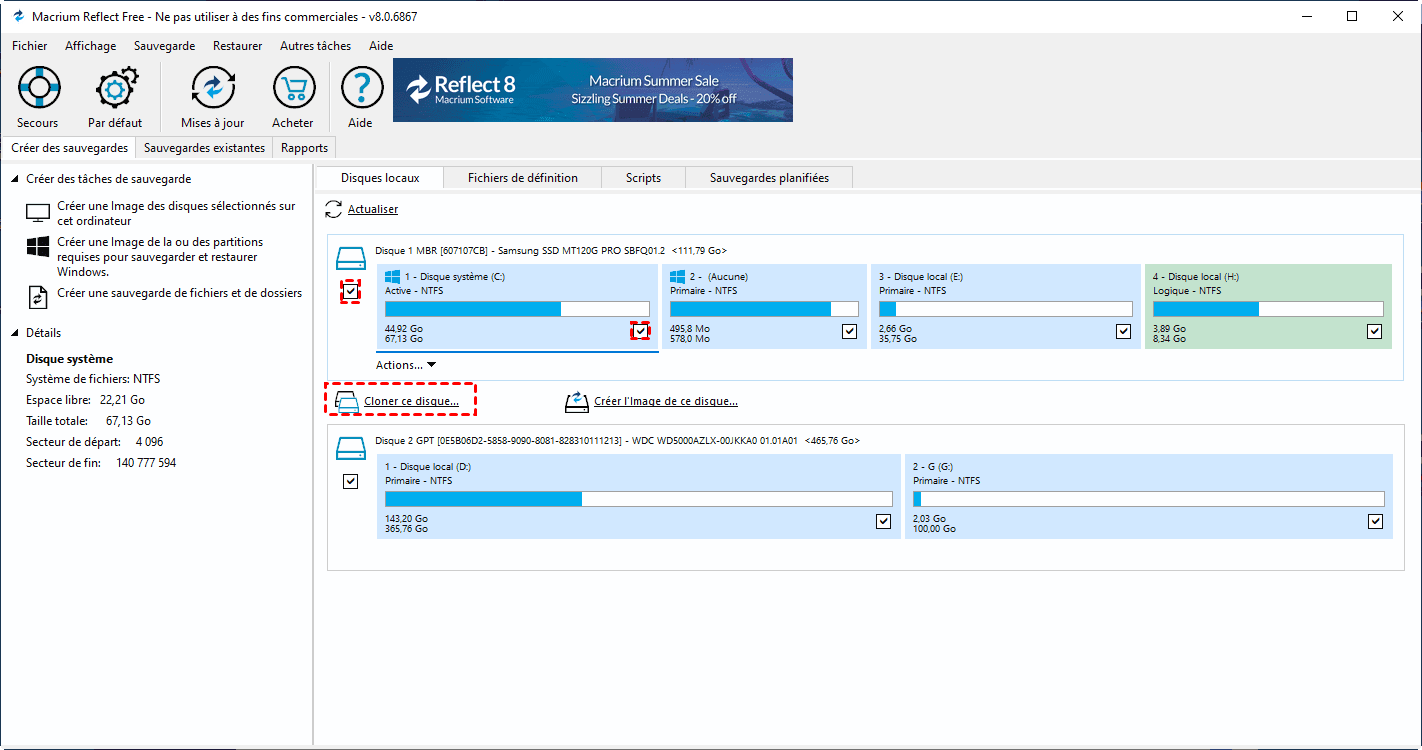
Task: Open the Actions... dropdown
Action: pyautogui.click(x=406, y=365)
